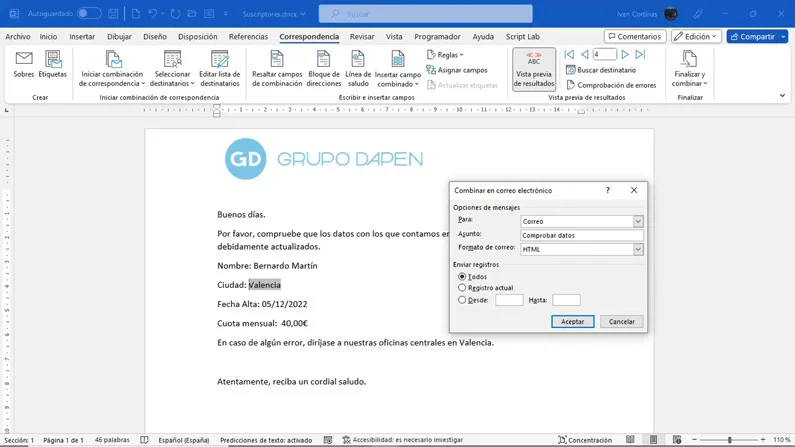This screenshot has height=447, width=795.
Task: Click Editar lista de destinatarios
Action: tap(220, 69)
